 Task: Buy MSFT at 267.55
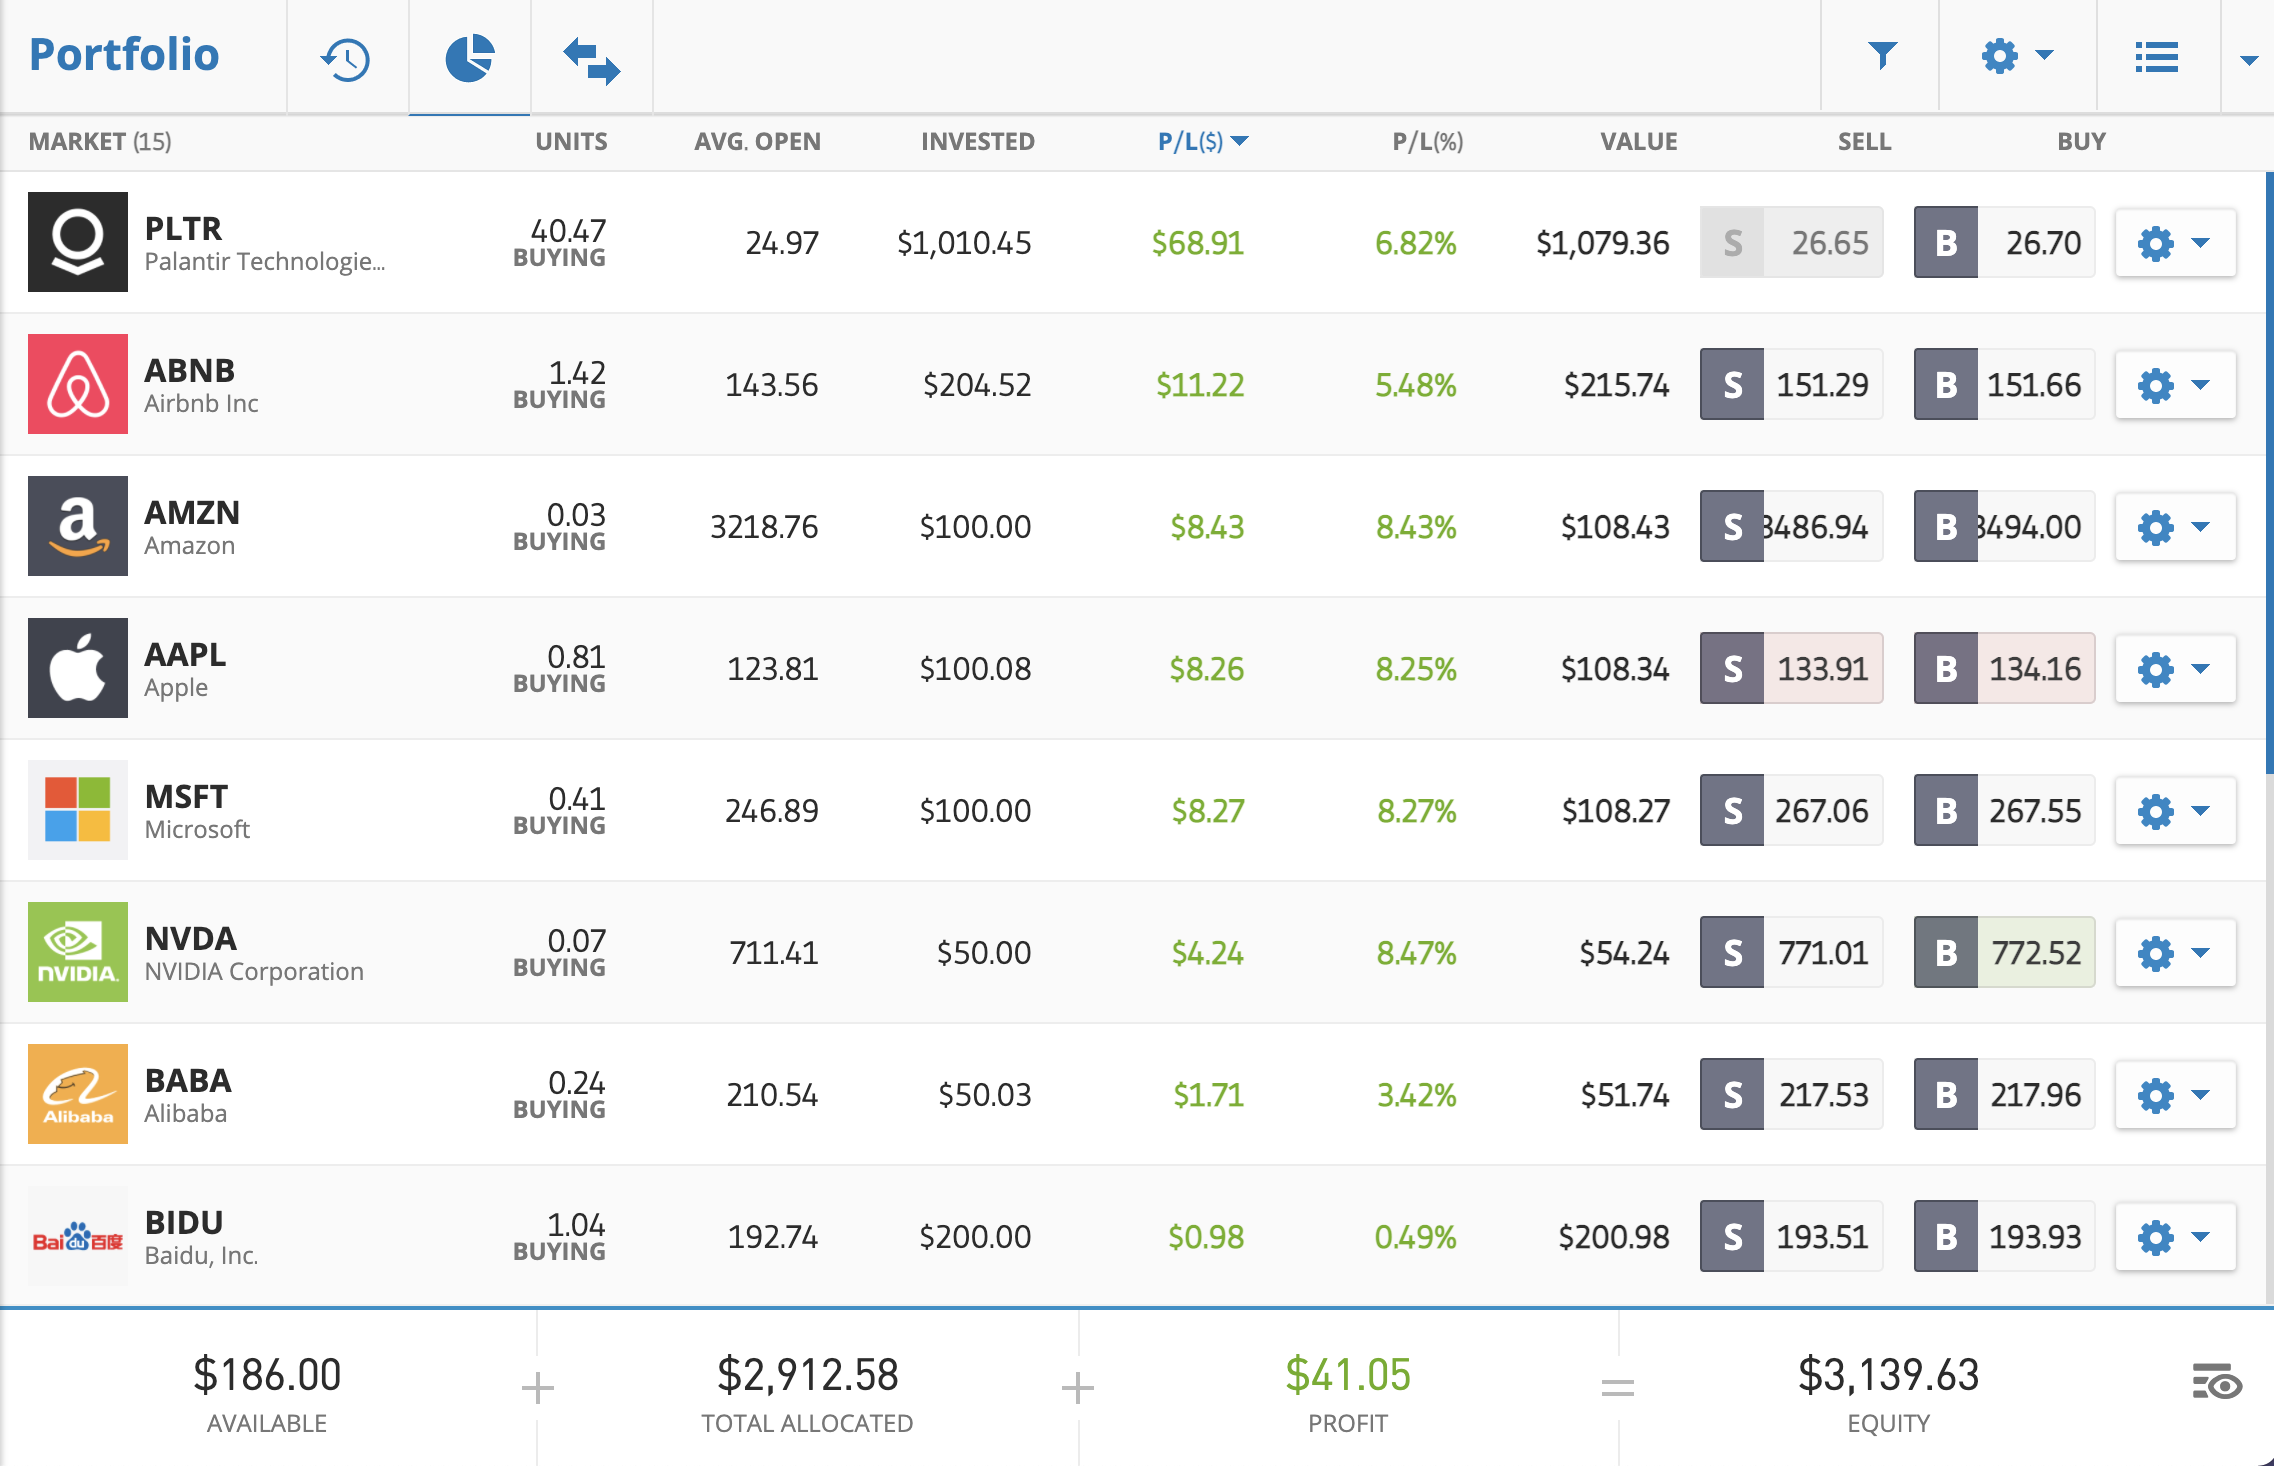[x=2004, y=810]
